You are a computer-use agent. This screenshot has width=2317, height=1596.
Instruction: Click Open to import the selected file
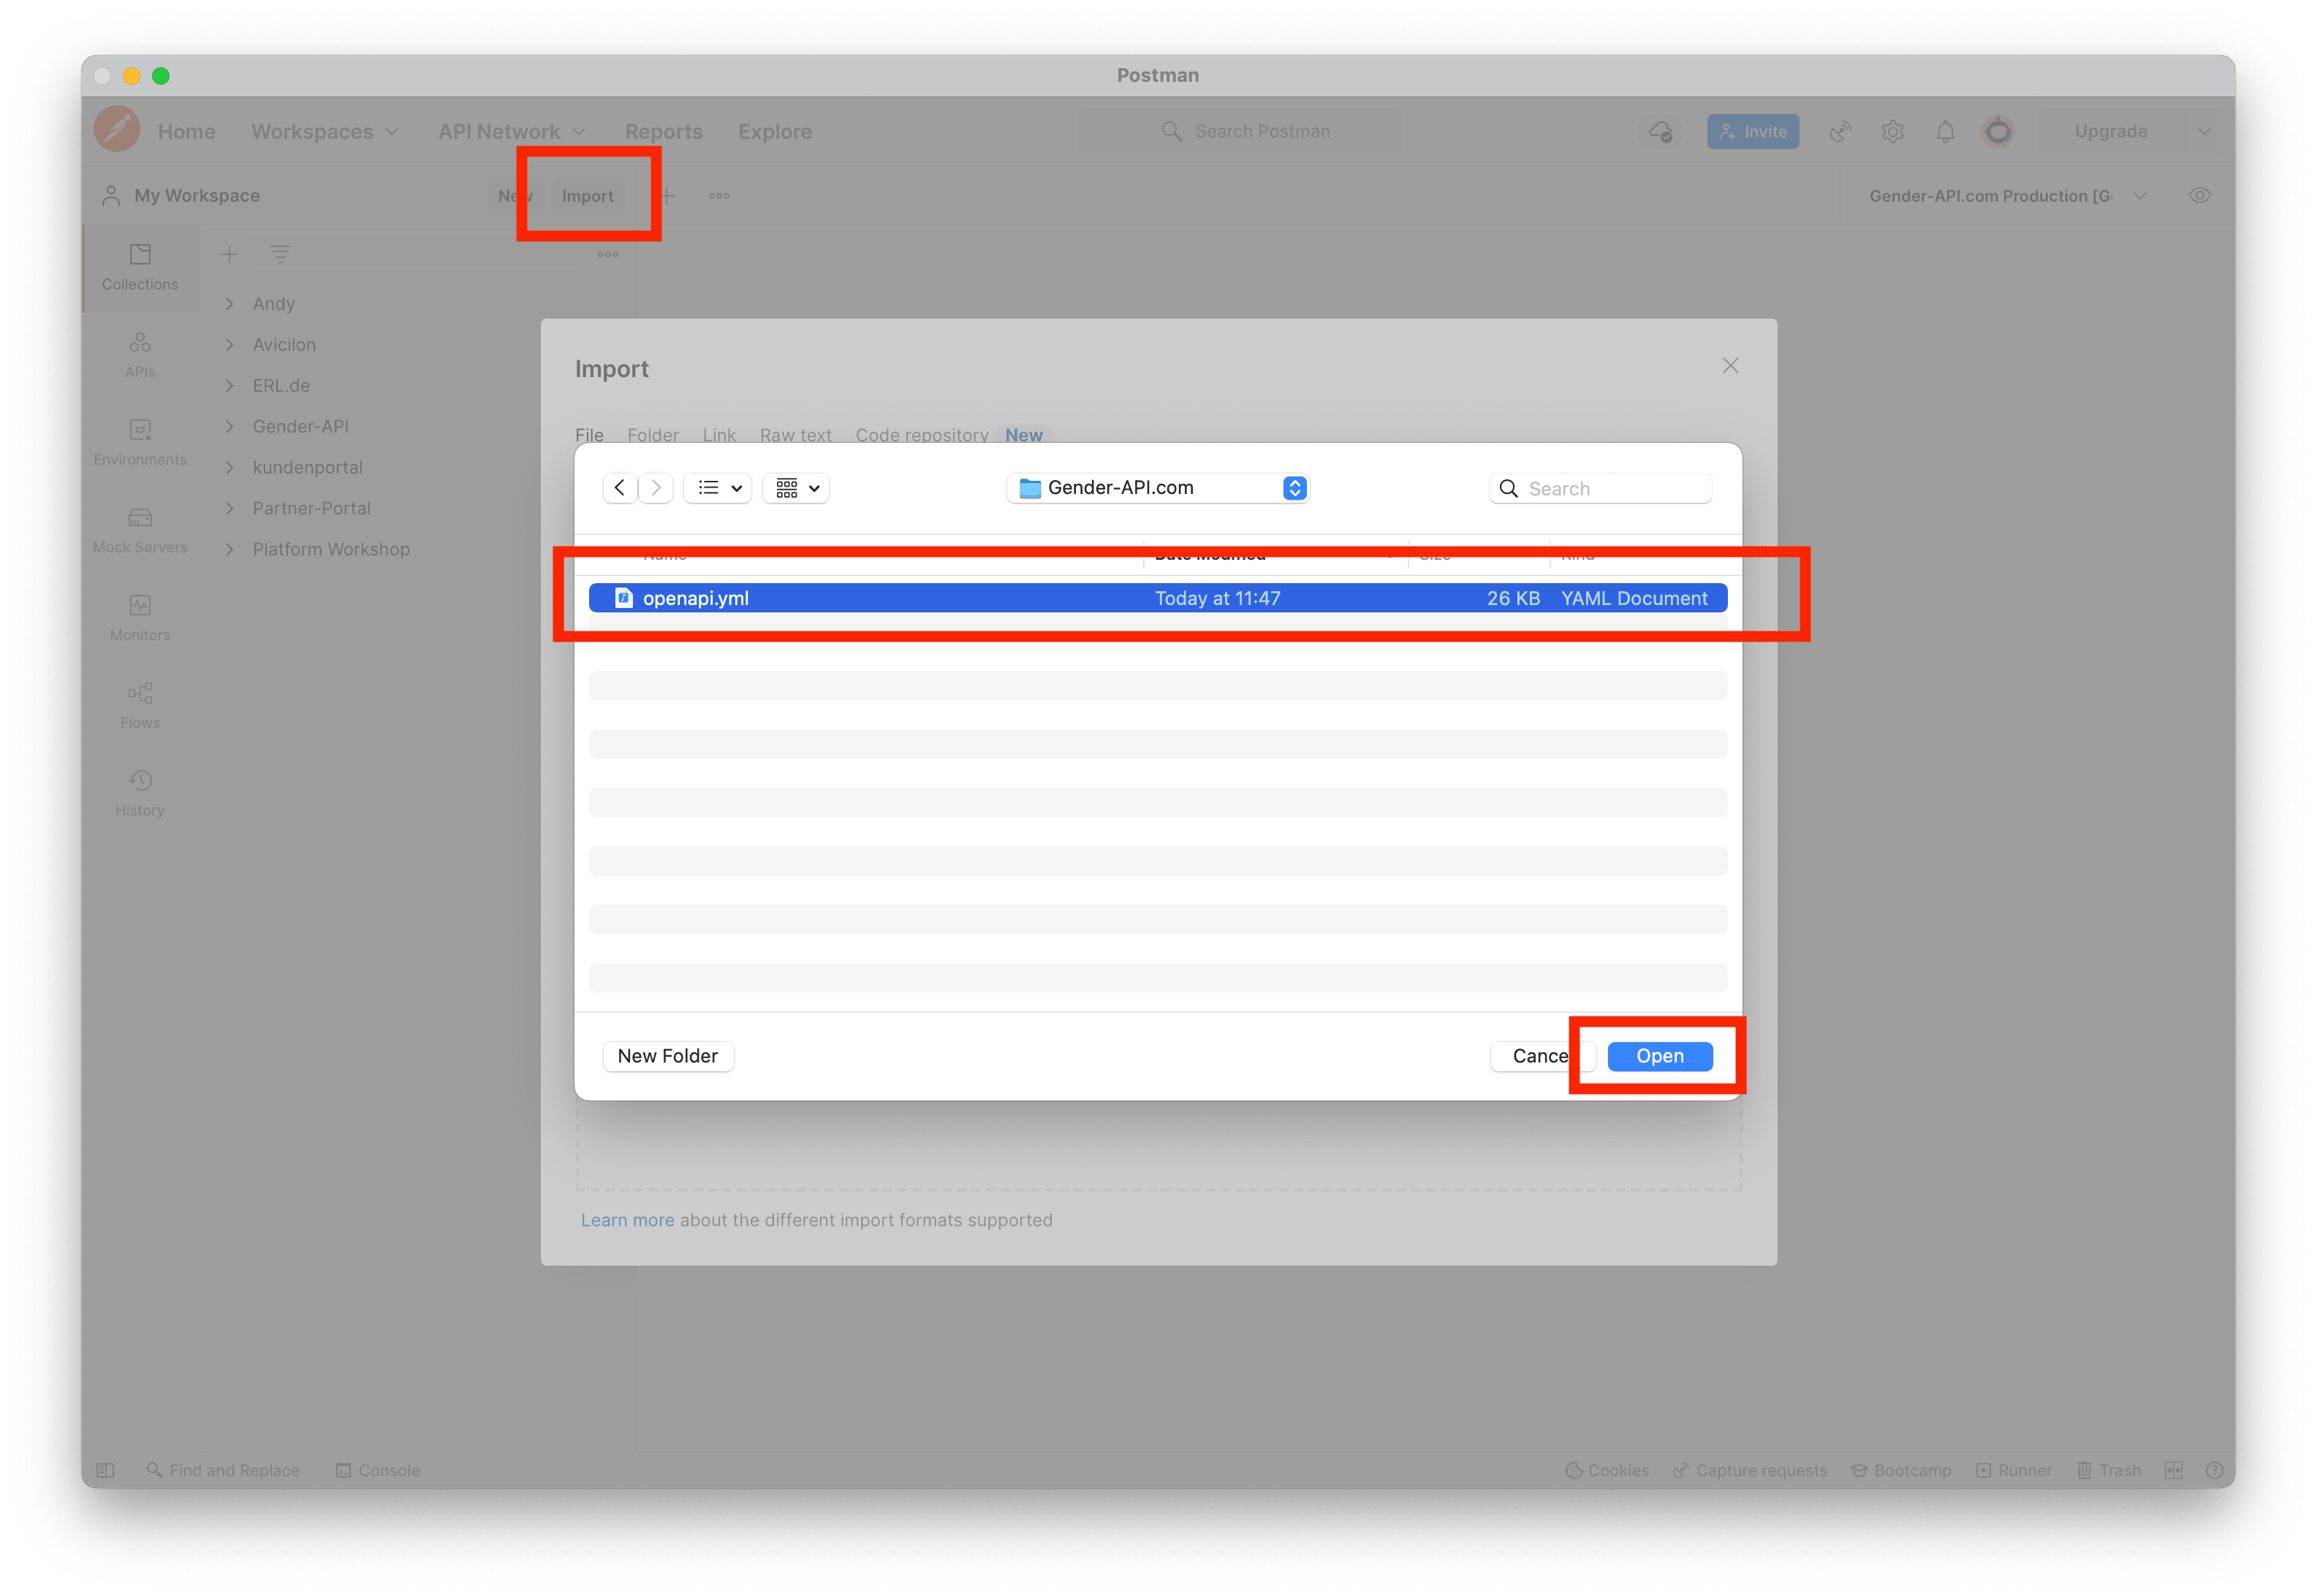coord(1657,1054)
